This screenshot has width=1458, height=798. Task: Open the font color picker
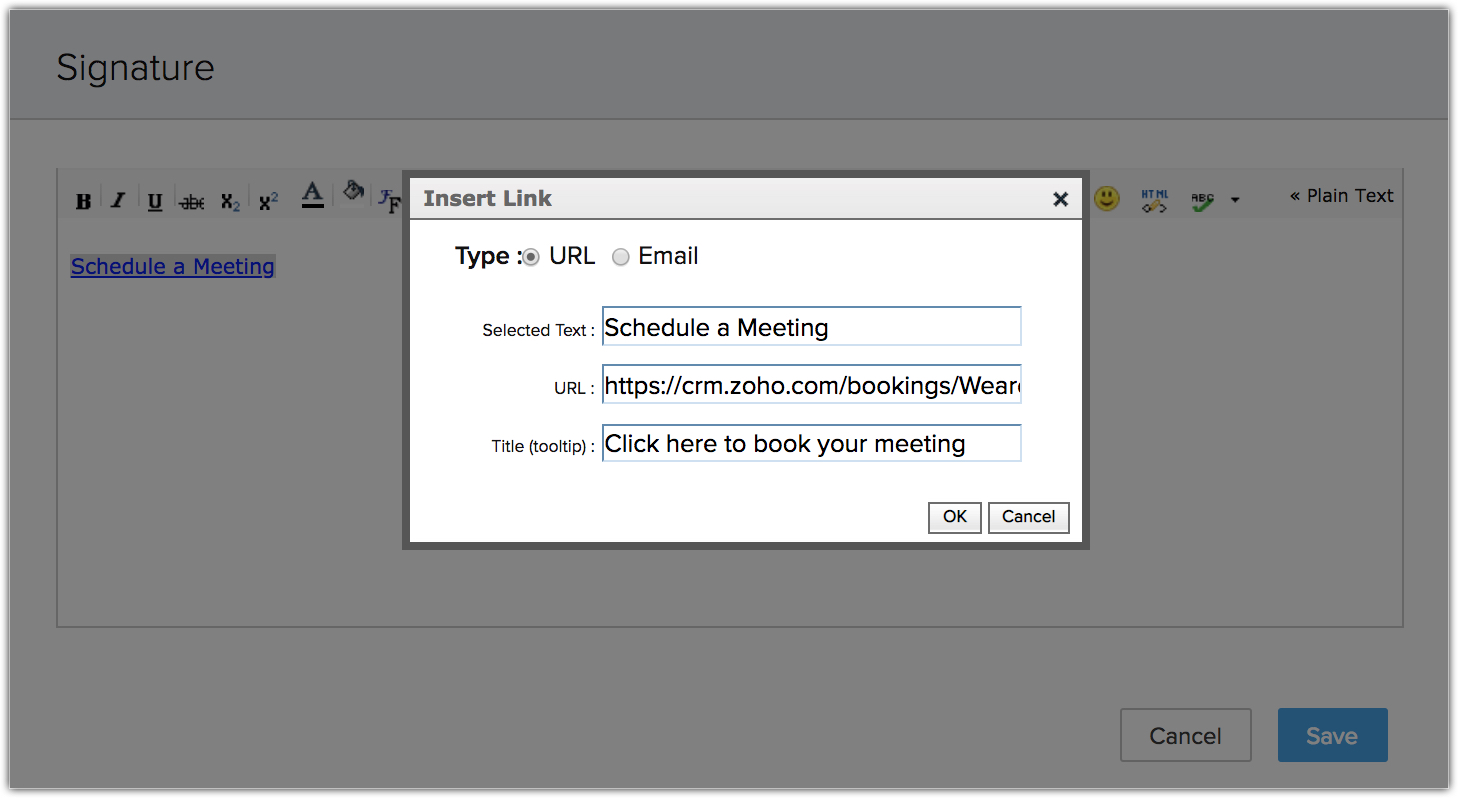pyautogui.click(x=312, y=194)
